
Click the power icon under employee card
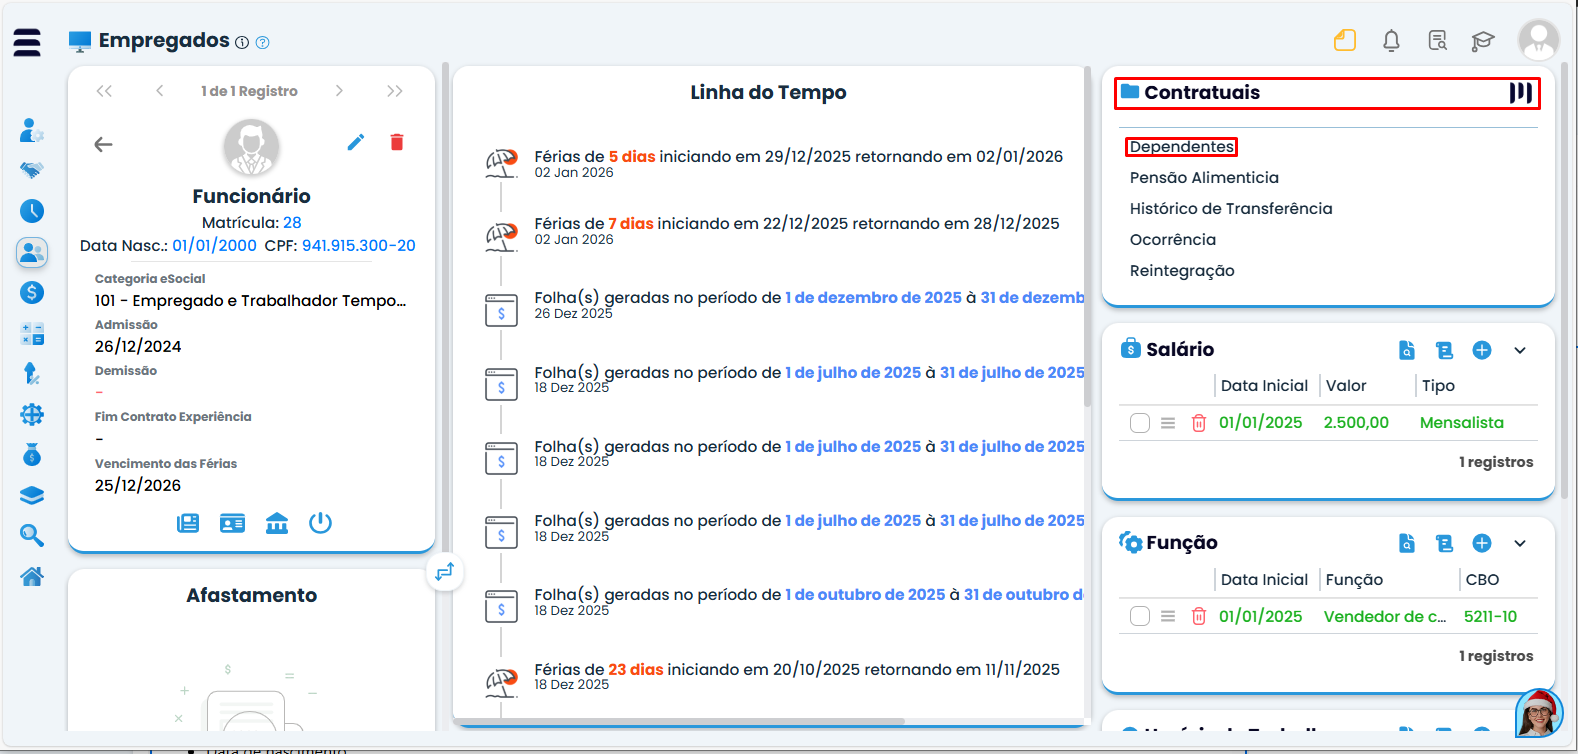[x=320, y=523]
